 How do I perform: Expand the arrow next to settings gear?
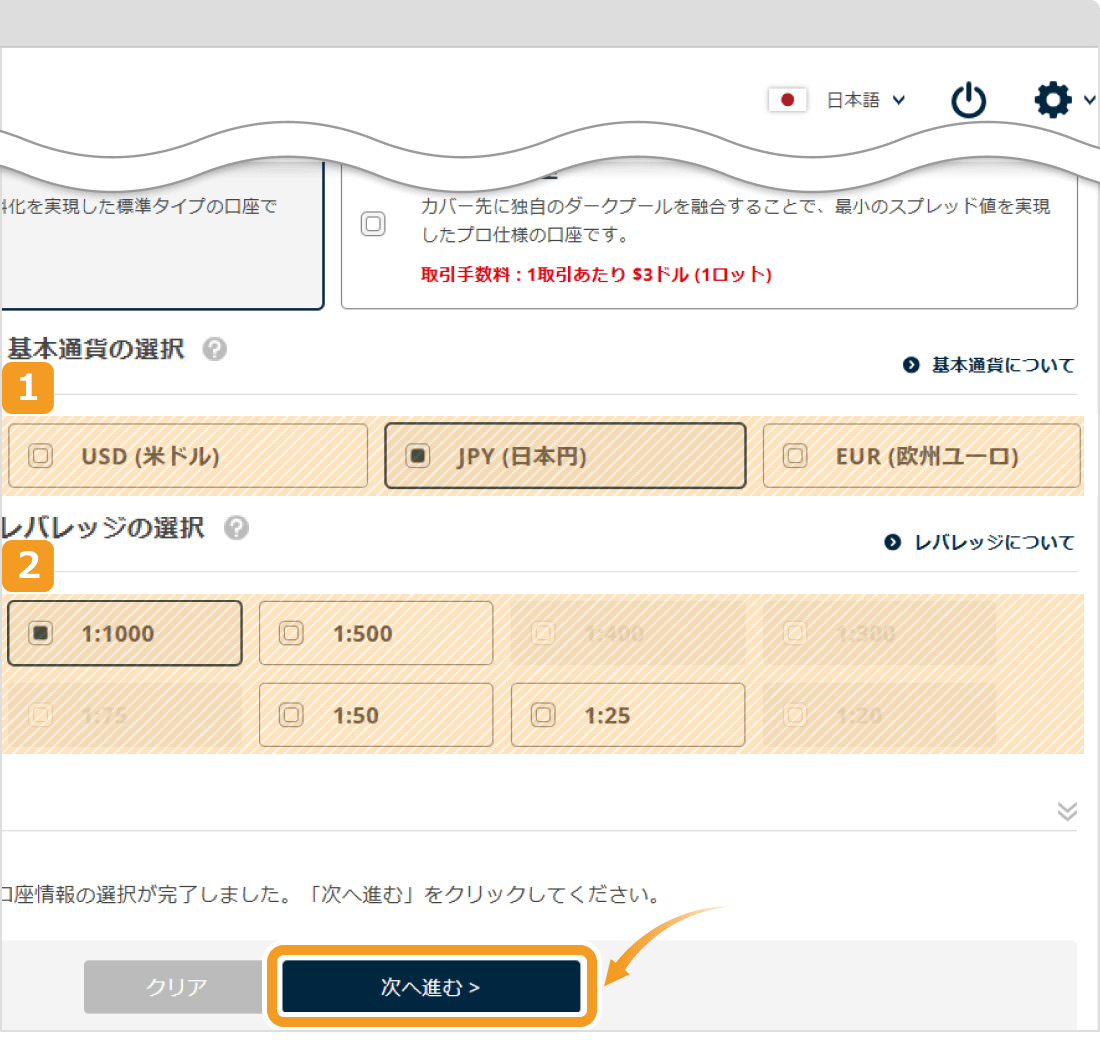coord(1089,100)
